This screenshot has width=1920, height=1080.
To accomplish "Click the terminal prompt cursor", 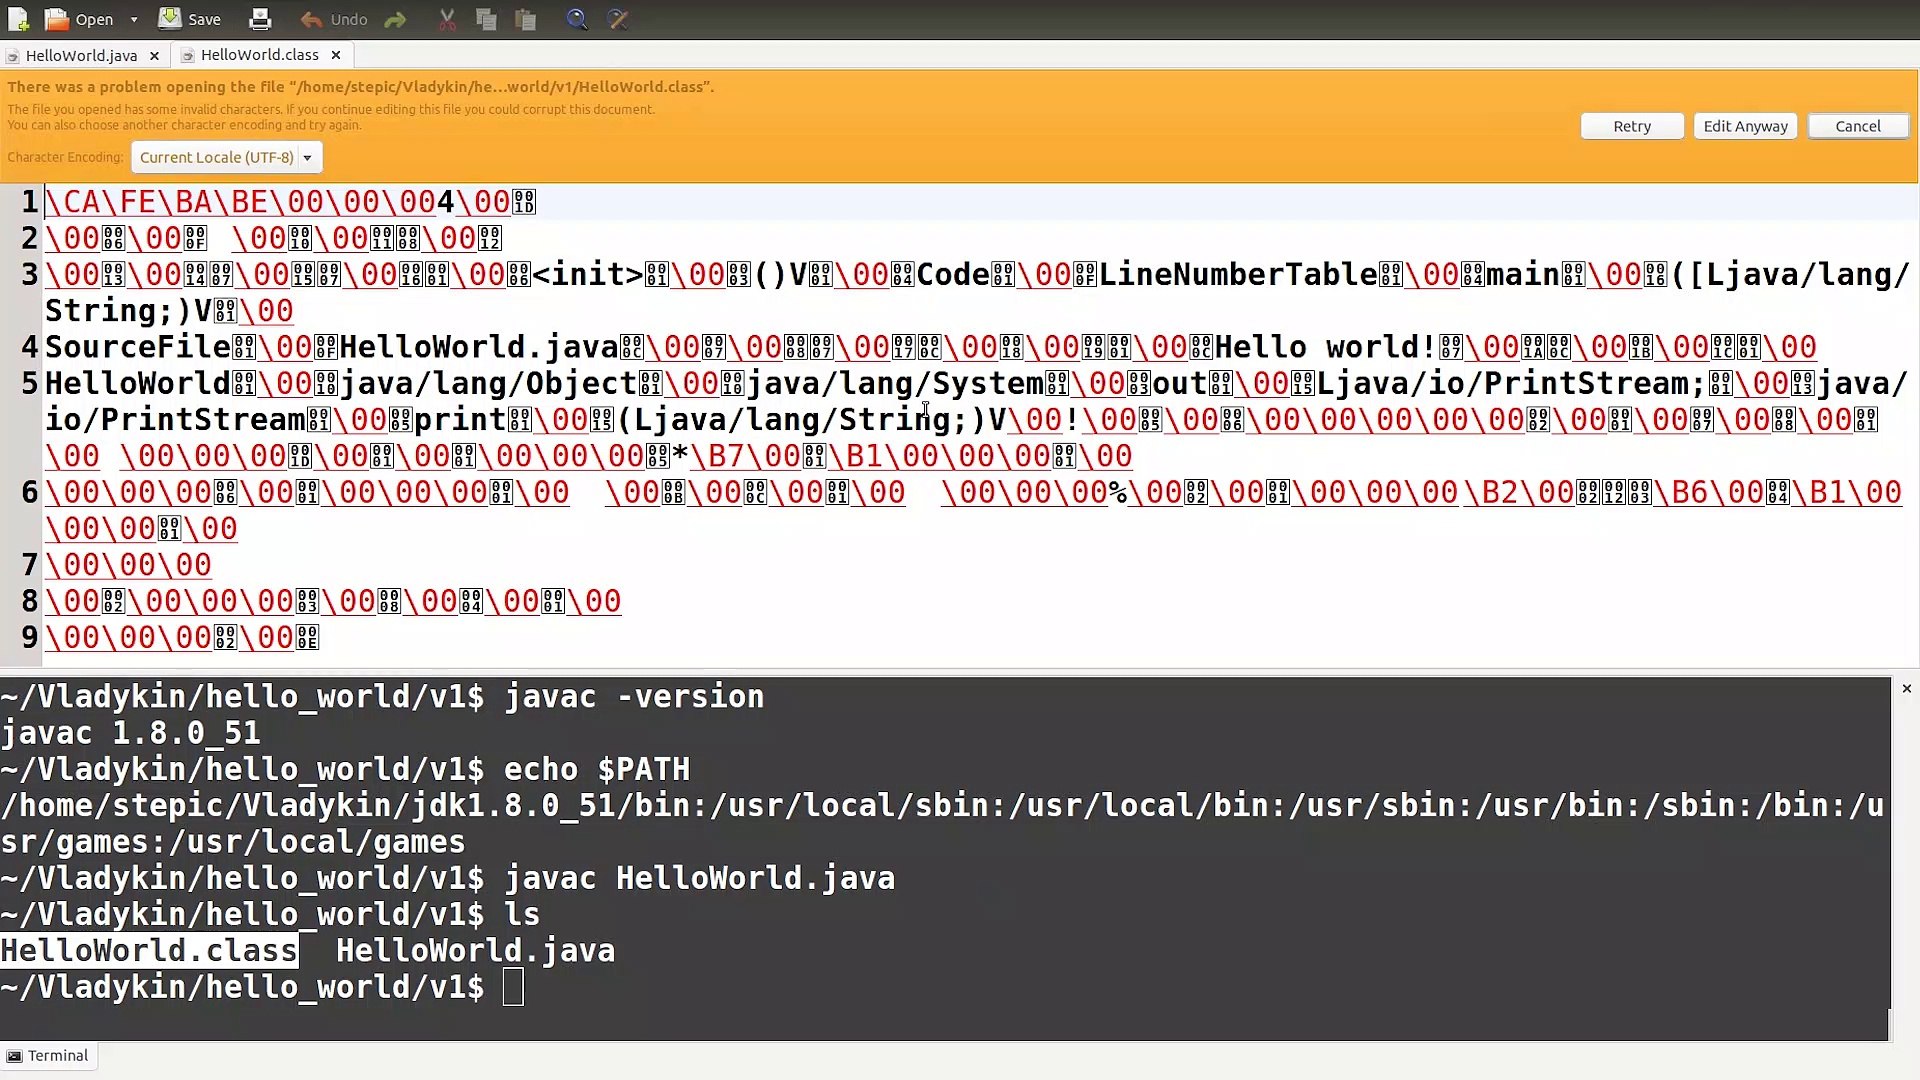I will [513, 987].
